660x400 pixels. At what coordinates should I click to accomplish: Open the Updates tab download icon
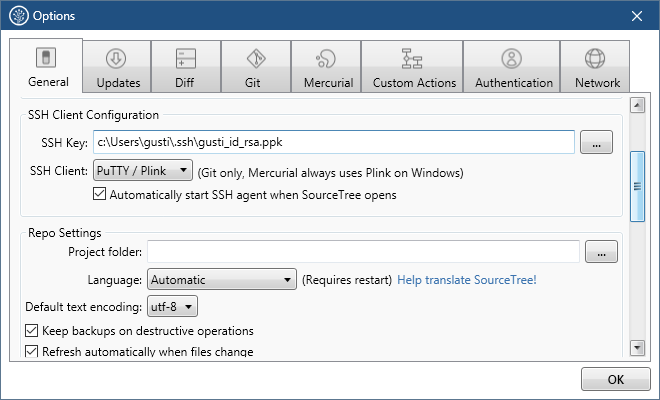pyautogui.click(x=116, y=58)
